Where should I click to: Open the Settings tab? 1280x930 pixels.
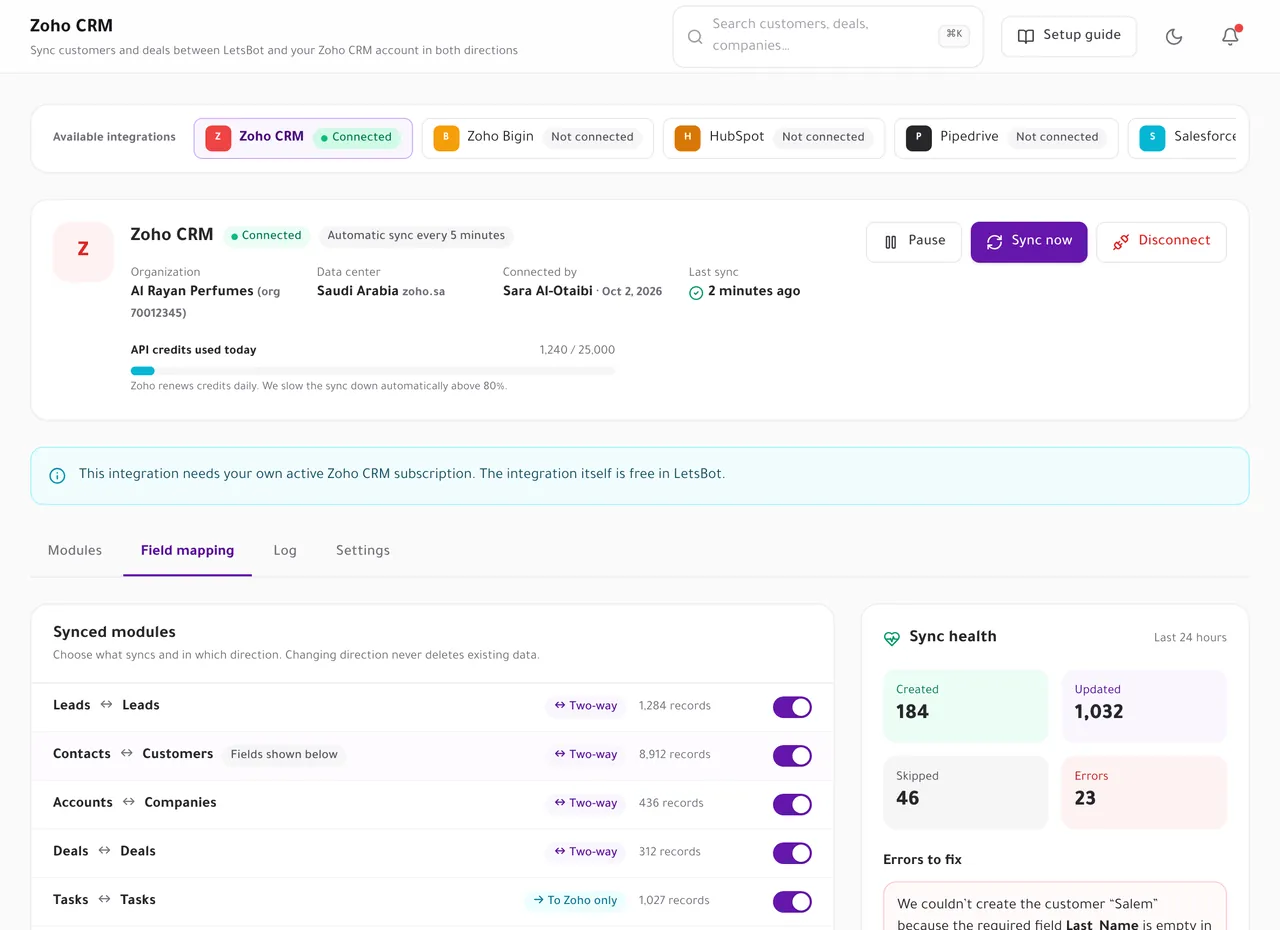[363, 551]
